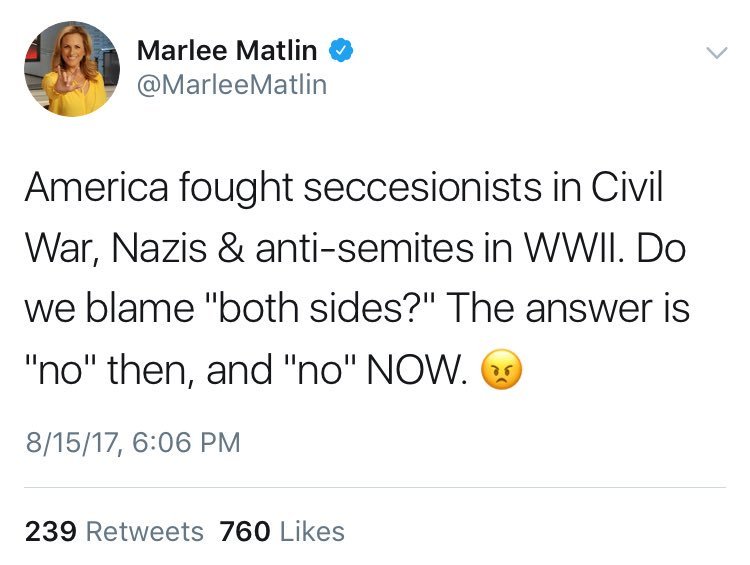Screen dimensions: 750x565
Task: Open the @MarleeMatlin handle link
Action: coord(230,86)
